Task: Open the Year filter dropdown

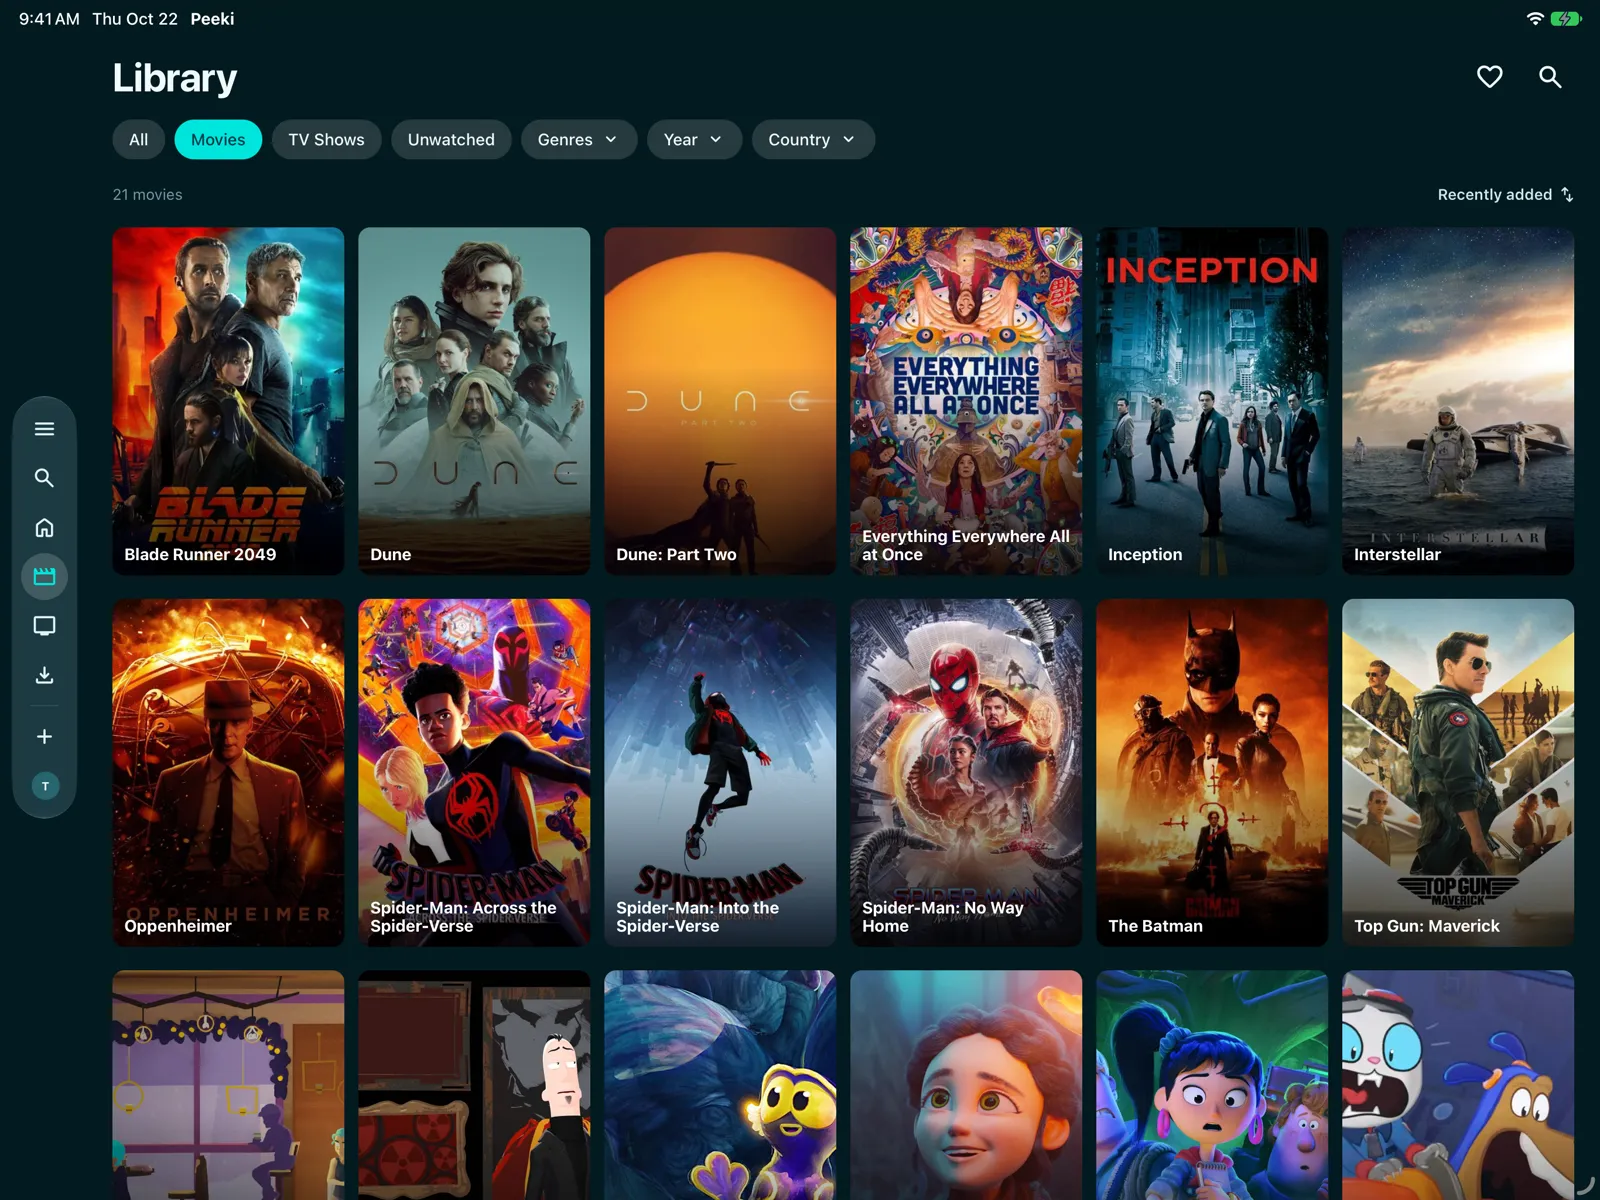Action: tap(694, 140)
